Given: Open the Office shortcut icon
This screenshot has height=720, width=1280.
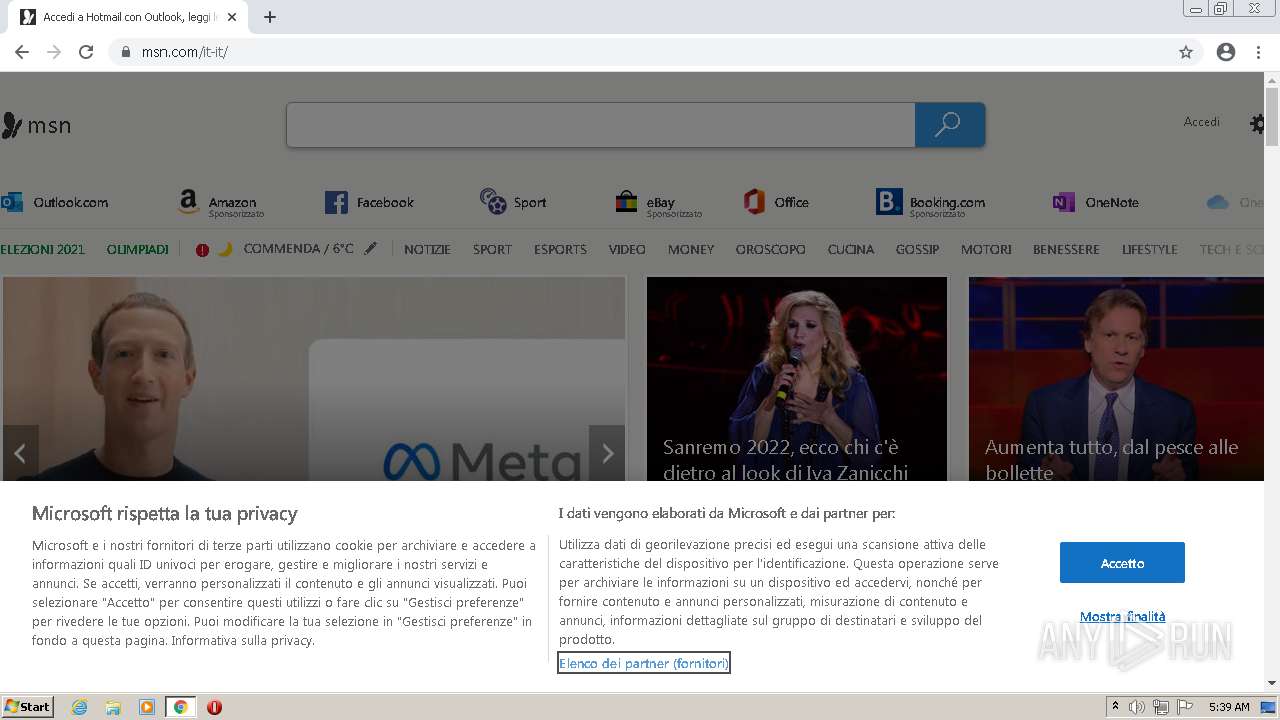Looking at the screenshot, I should pos(754,202).
